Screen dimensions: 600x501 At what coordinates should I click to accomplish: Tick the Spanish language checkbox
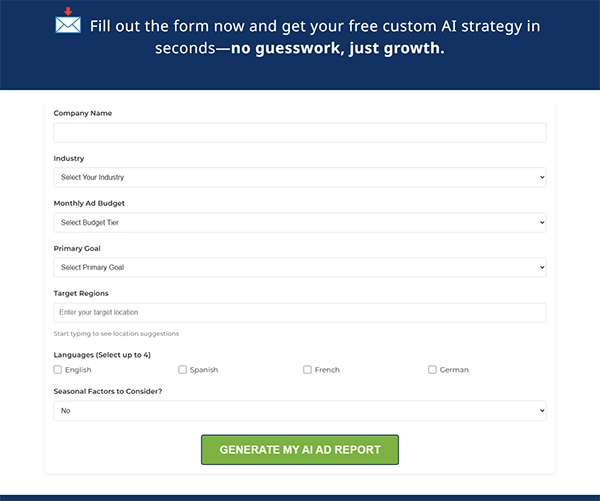tap(183, 370)
